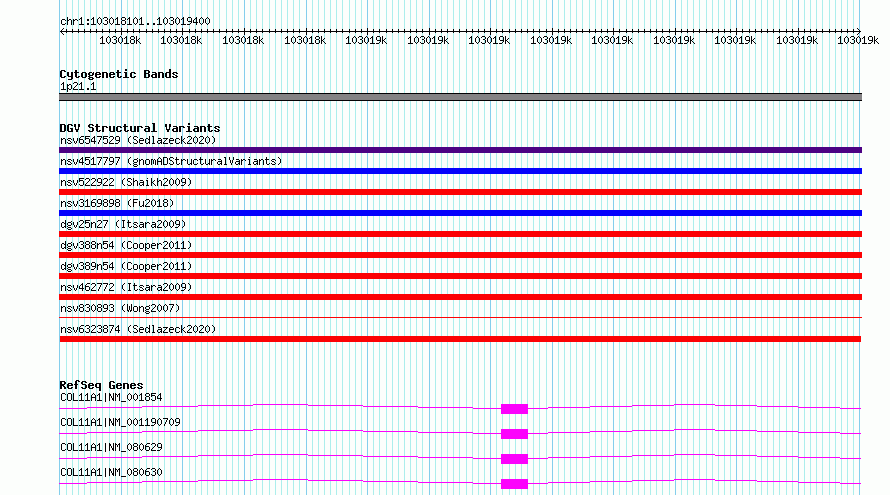Click the red dgv388n54 variant bar
This screenshot has height=495, width=890.
(460, 255)
